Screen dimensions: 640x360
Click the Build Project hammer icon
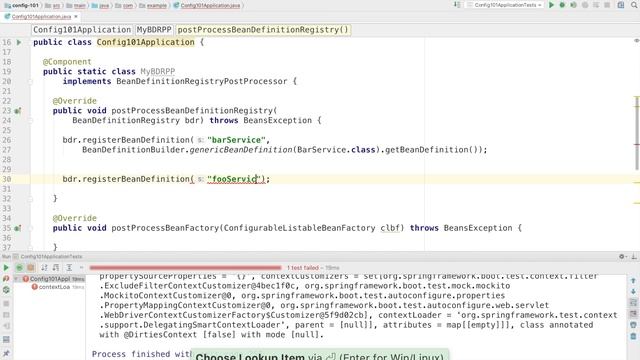coord(457,5)
